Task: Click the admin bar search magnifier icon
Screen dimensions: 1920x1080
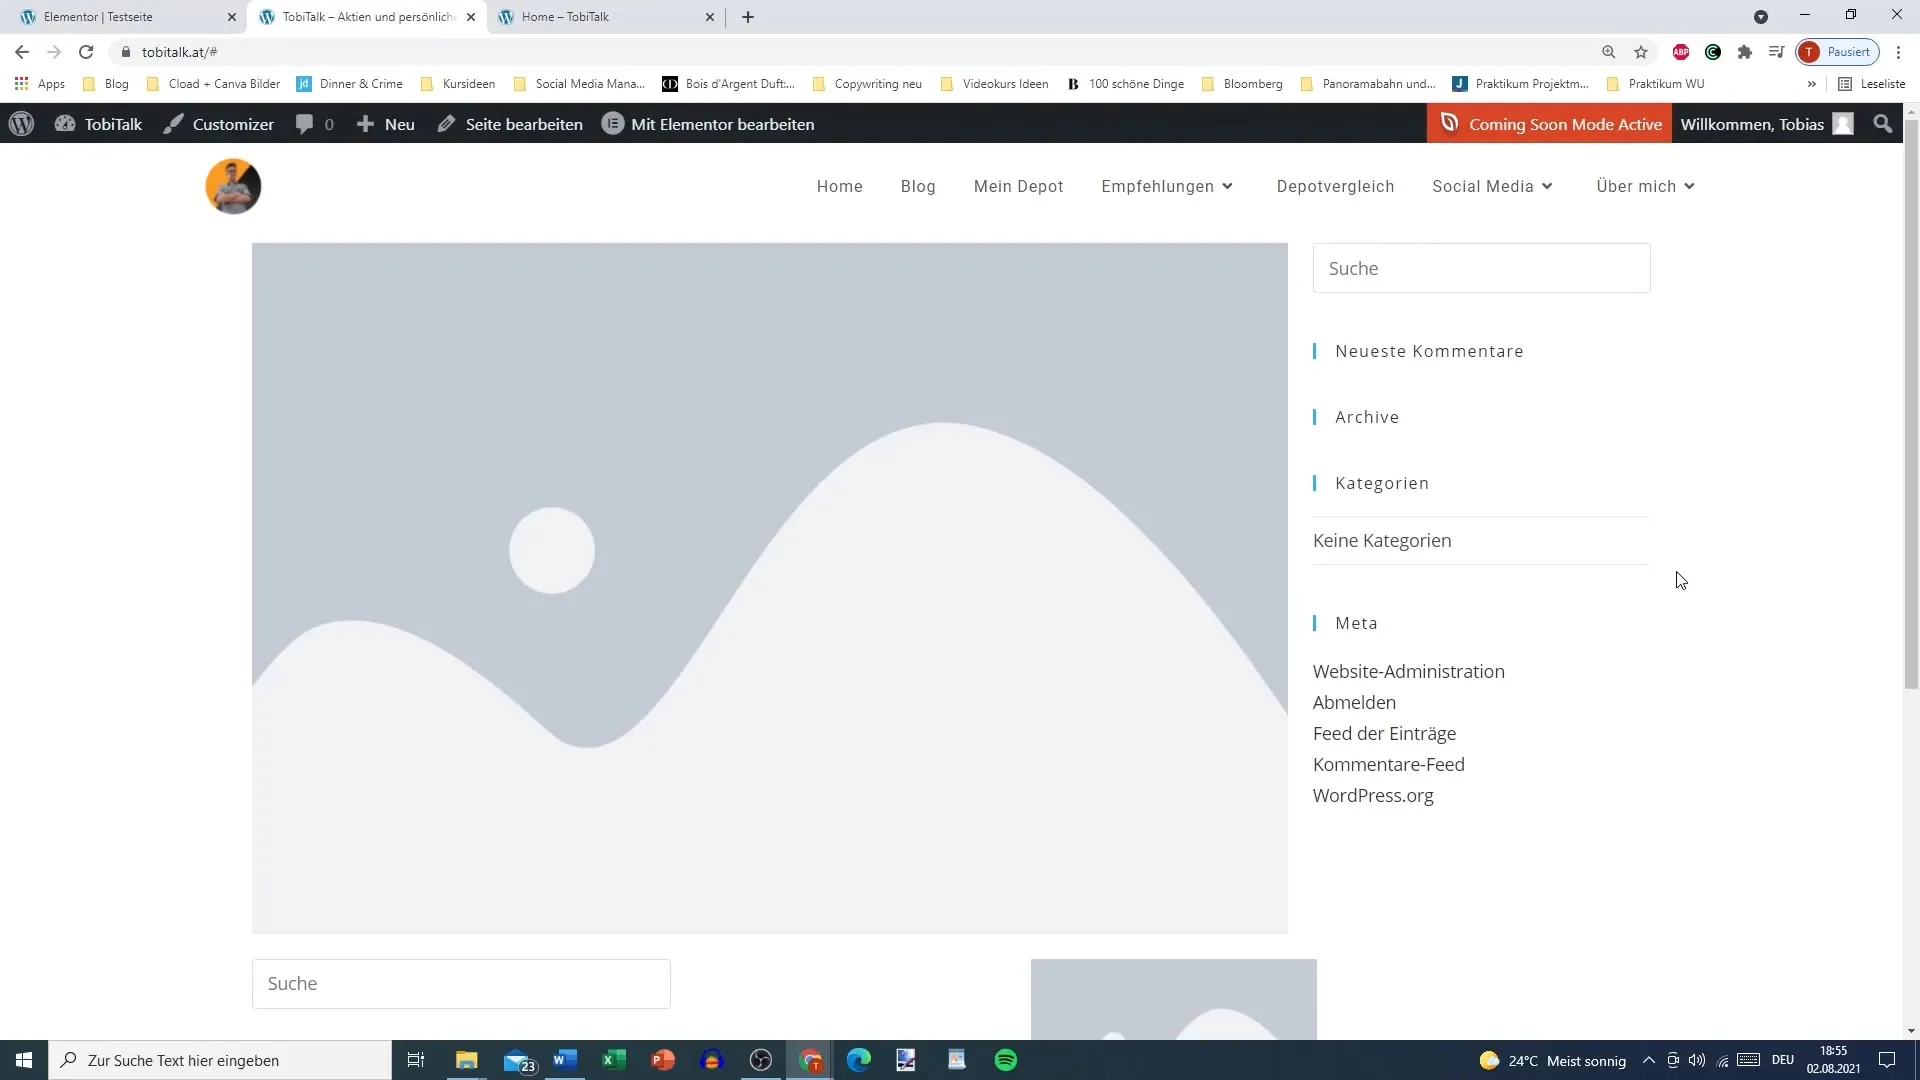Action: (1883, 124)
